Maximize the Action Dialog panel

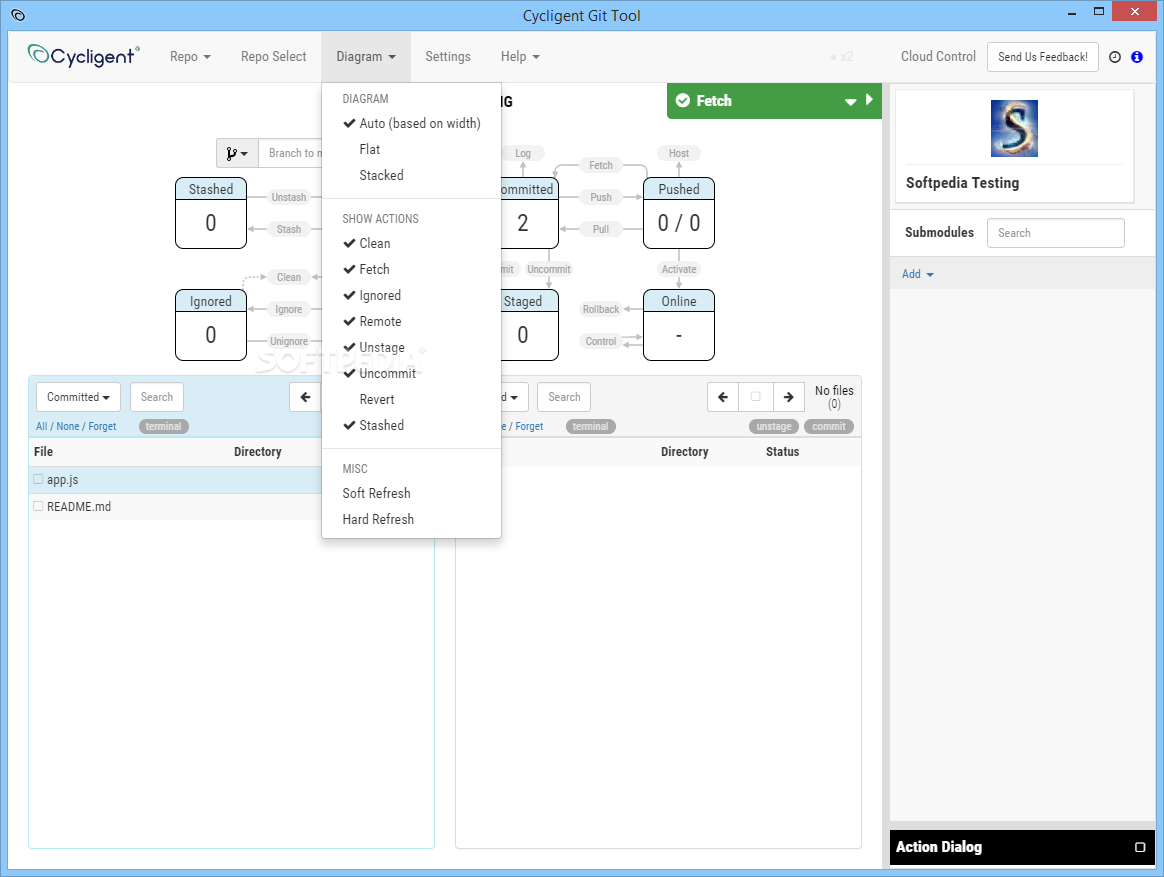tap(1140, 847)
